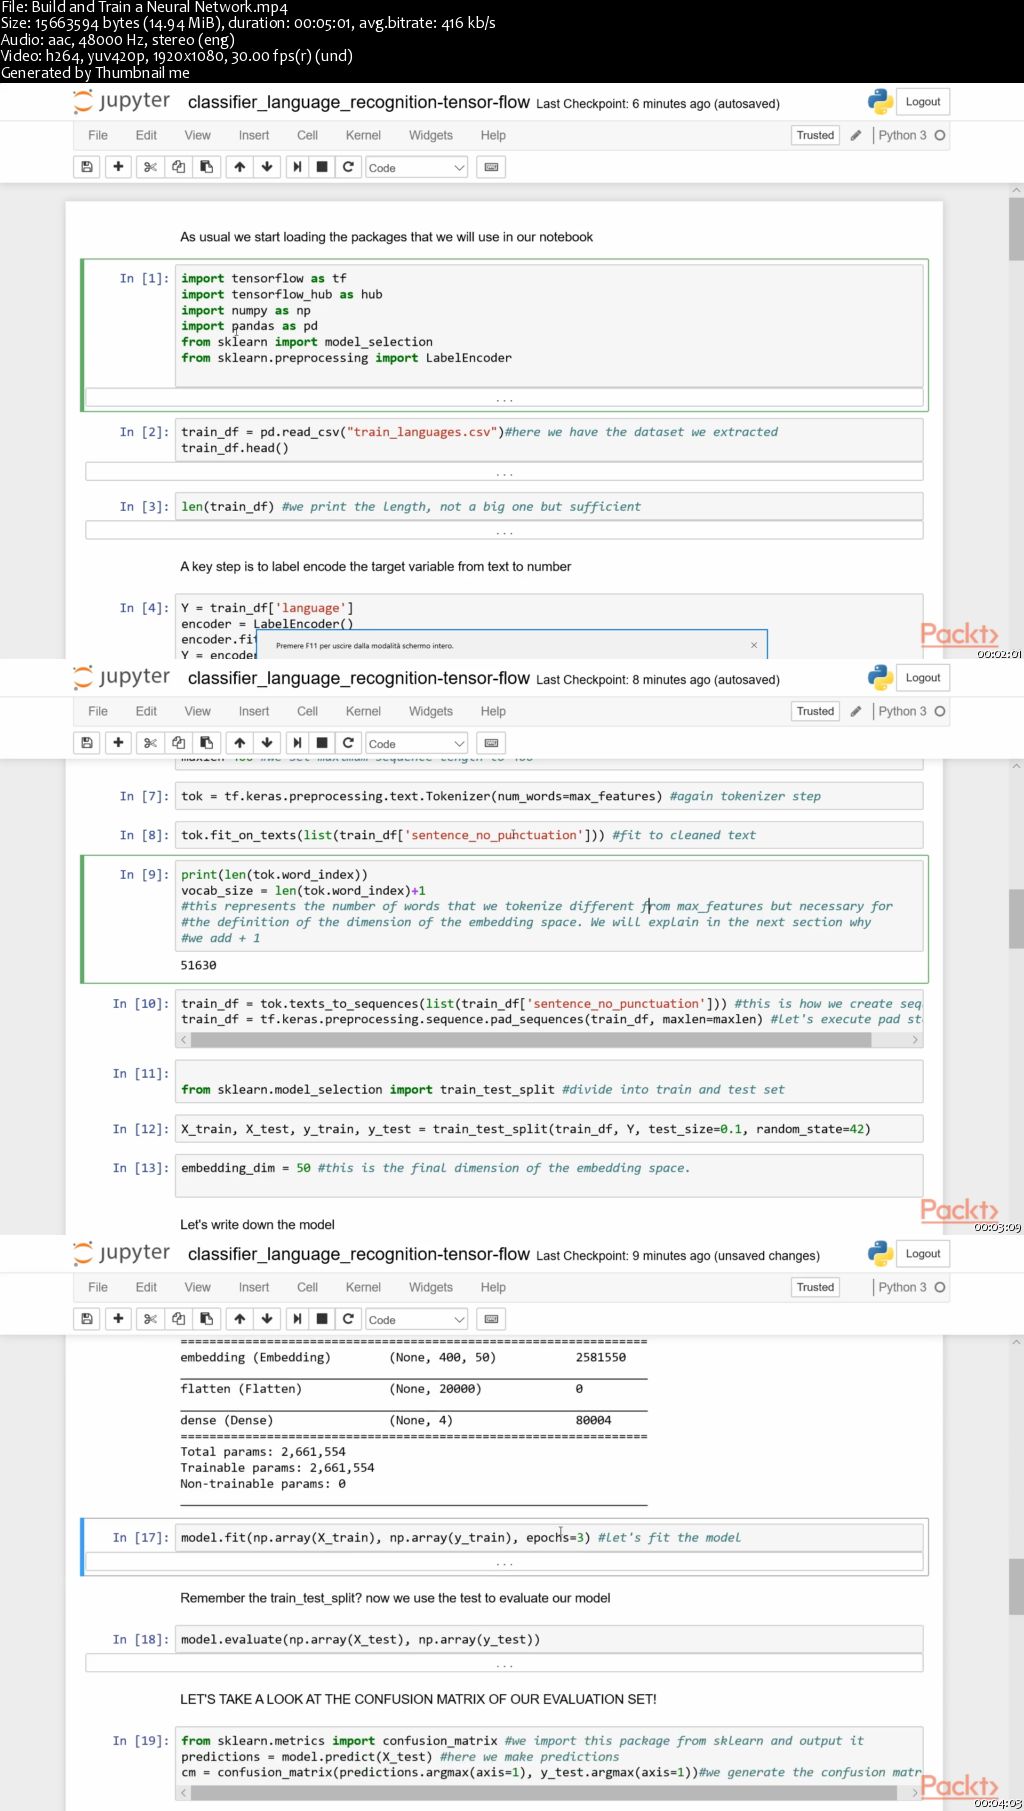Click keyboard palette icon in 8-minutes-ago notebook
1024x1811 pixels.
491,743
